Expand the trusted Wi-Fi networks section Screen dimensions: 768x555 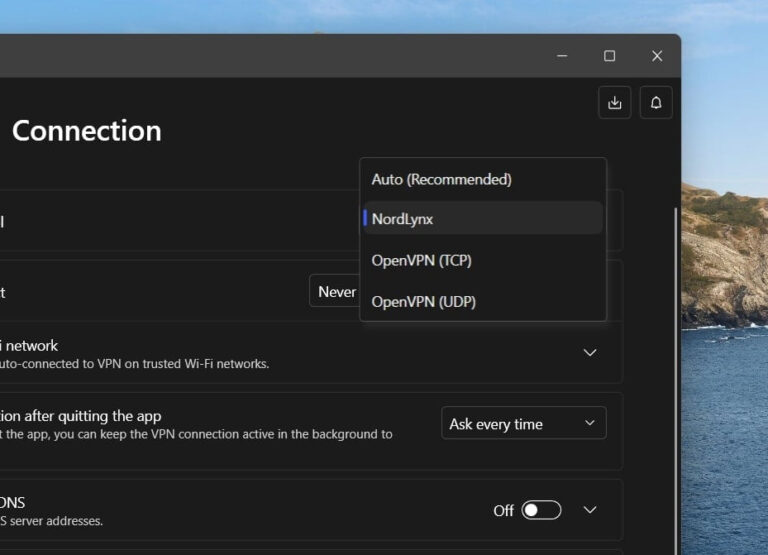590,353
